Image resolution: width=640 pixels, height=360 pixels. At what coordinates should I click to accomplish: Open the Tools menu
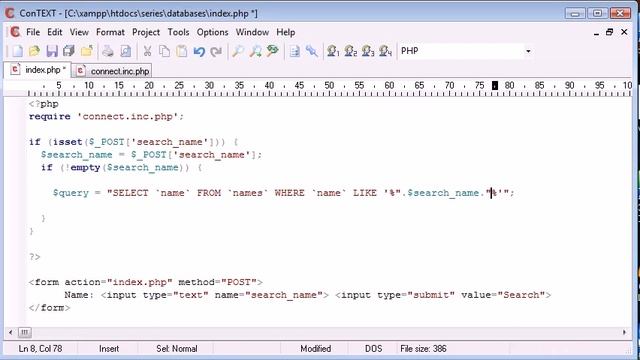[178, 32]
